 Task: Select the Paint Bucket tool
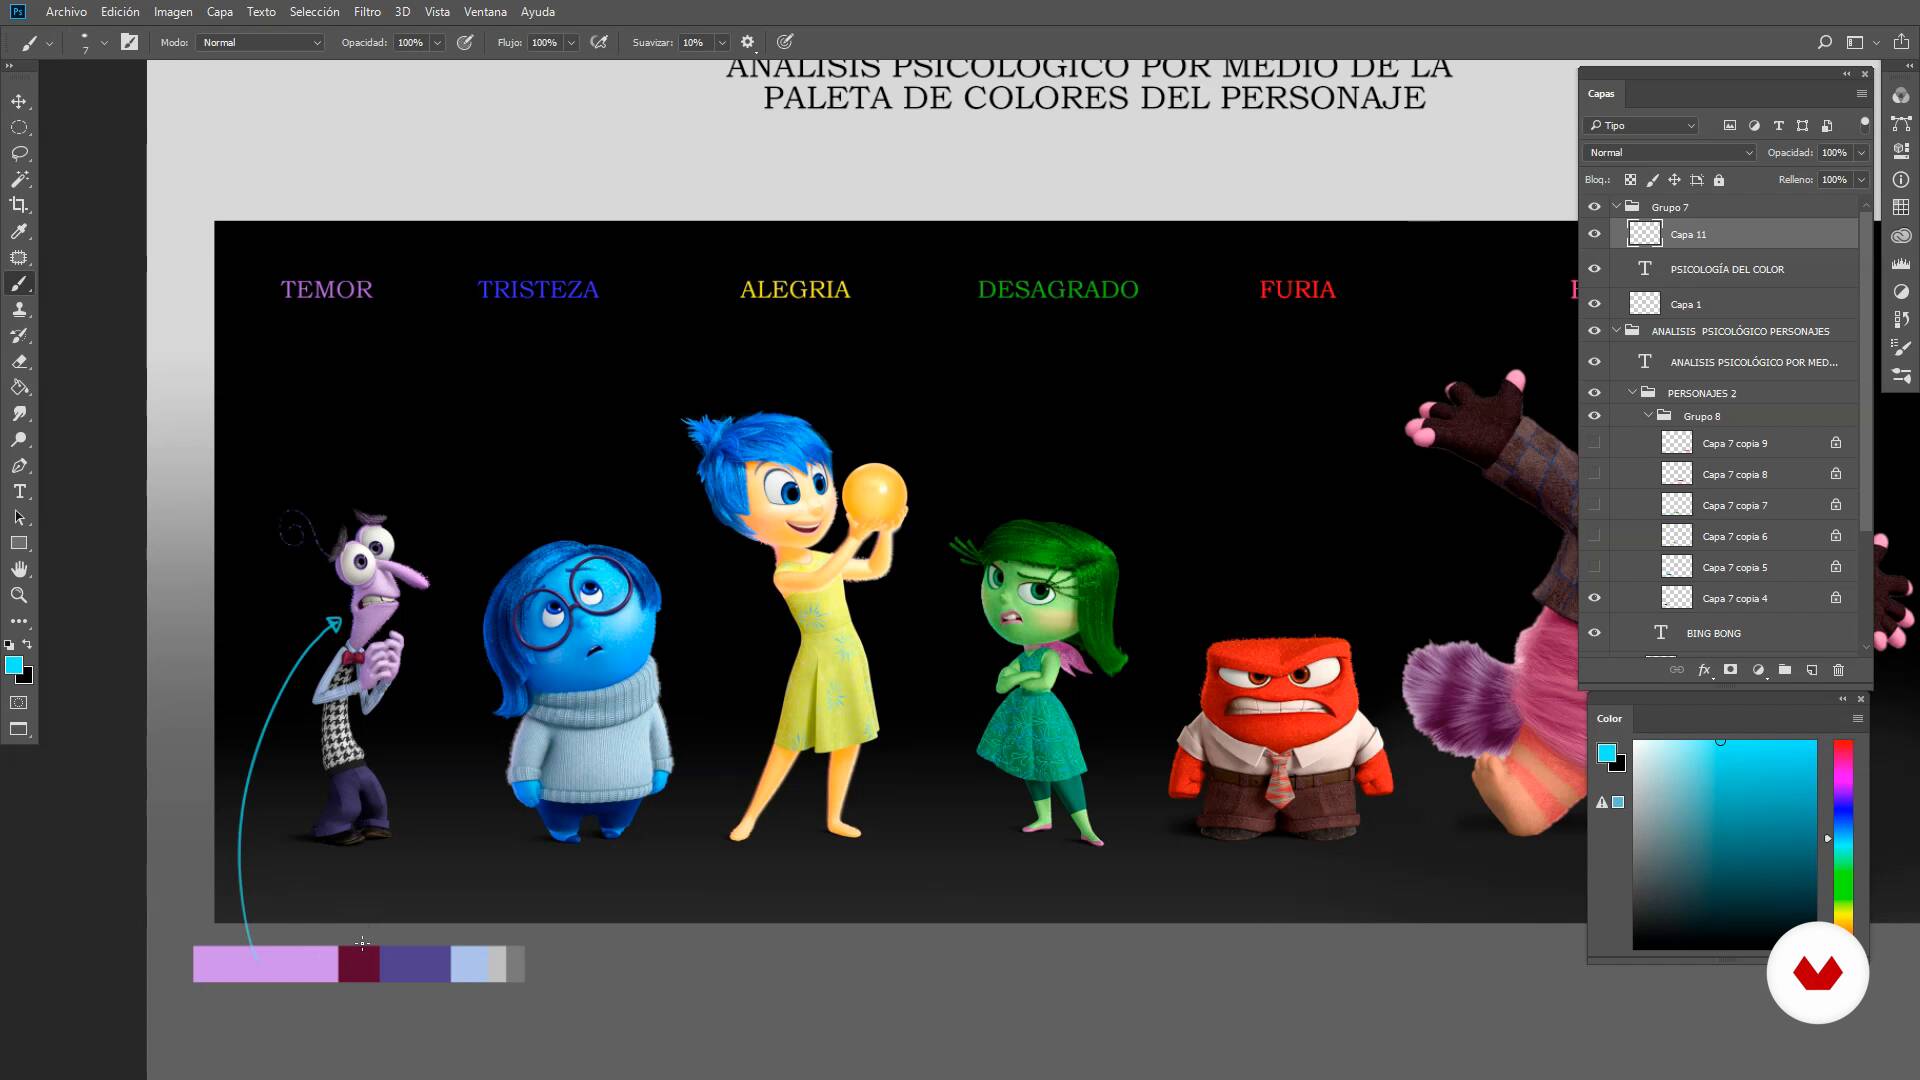tap(19, 388)
